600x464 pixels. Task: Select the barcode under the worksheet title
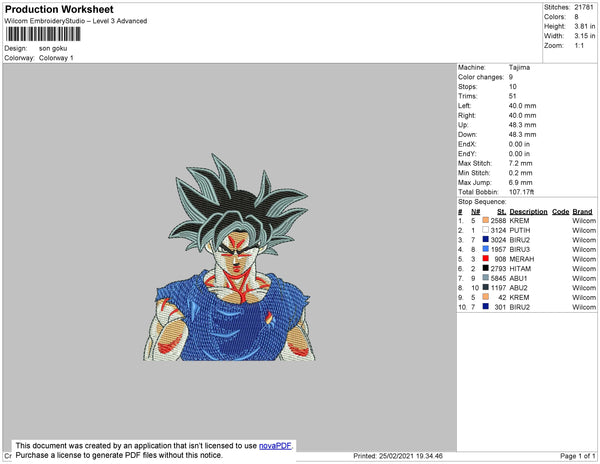click(43, 34)
